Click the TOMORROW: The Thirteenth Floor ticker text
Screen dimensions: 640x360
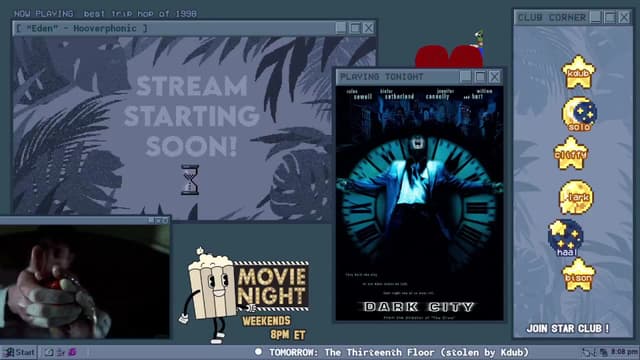(x=398, y=352)
